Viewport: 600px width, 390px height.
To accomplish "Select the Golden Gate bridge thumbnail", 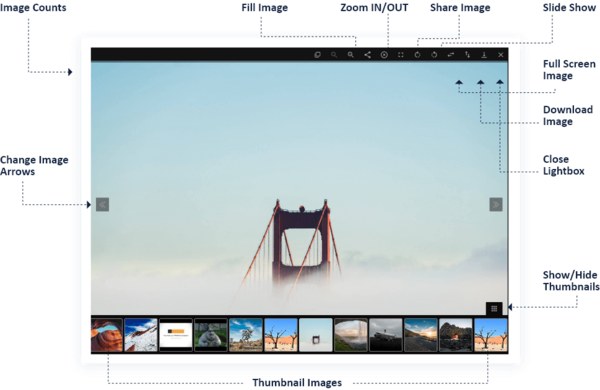I will [x=316, y=335].
